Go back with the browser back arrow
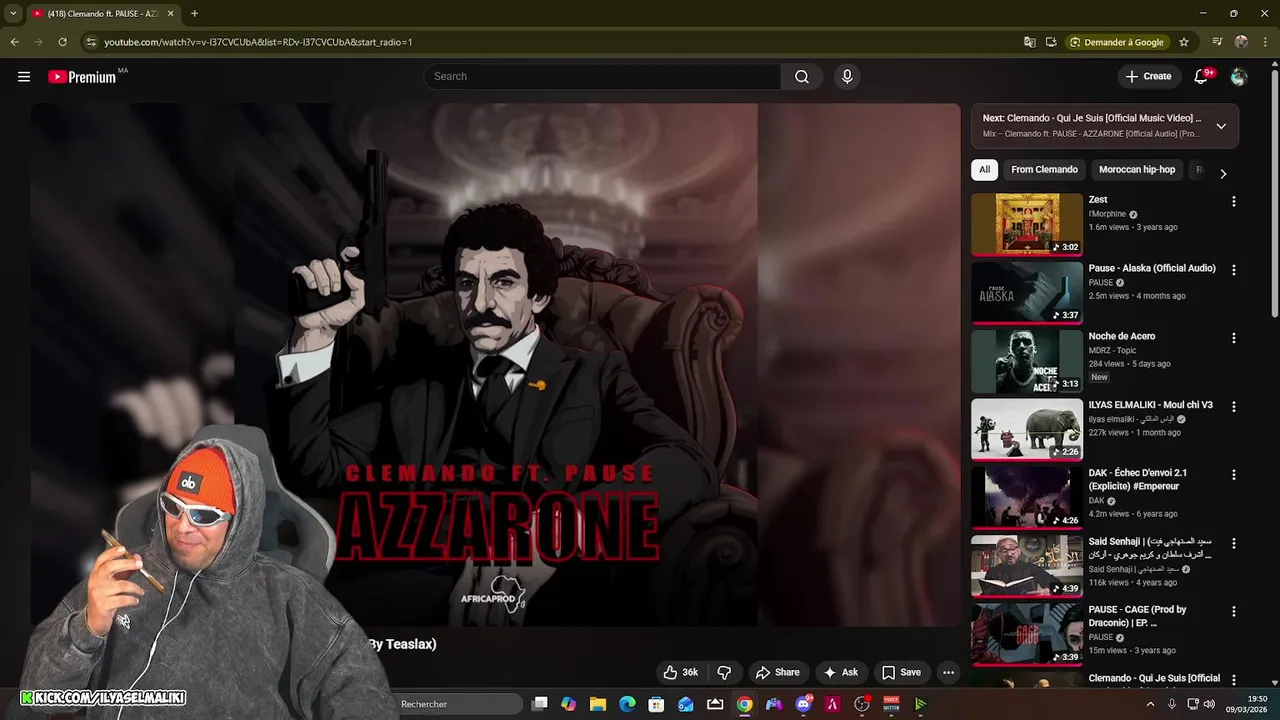Viewport: 1280px width, 720px height. pyautogui.click(x=14, y=42)
